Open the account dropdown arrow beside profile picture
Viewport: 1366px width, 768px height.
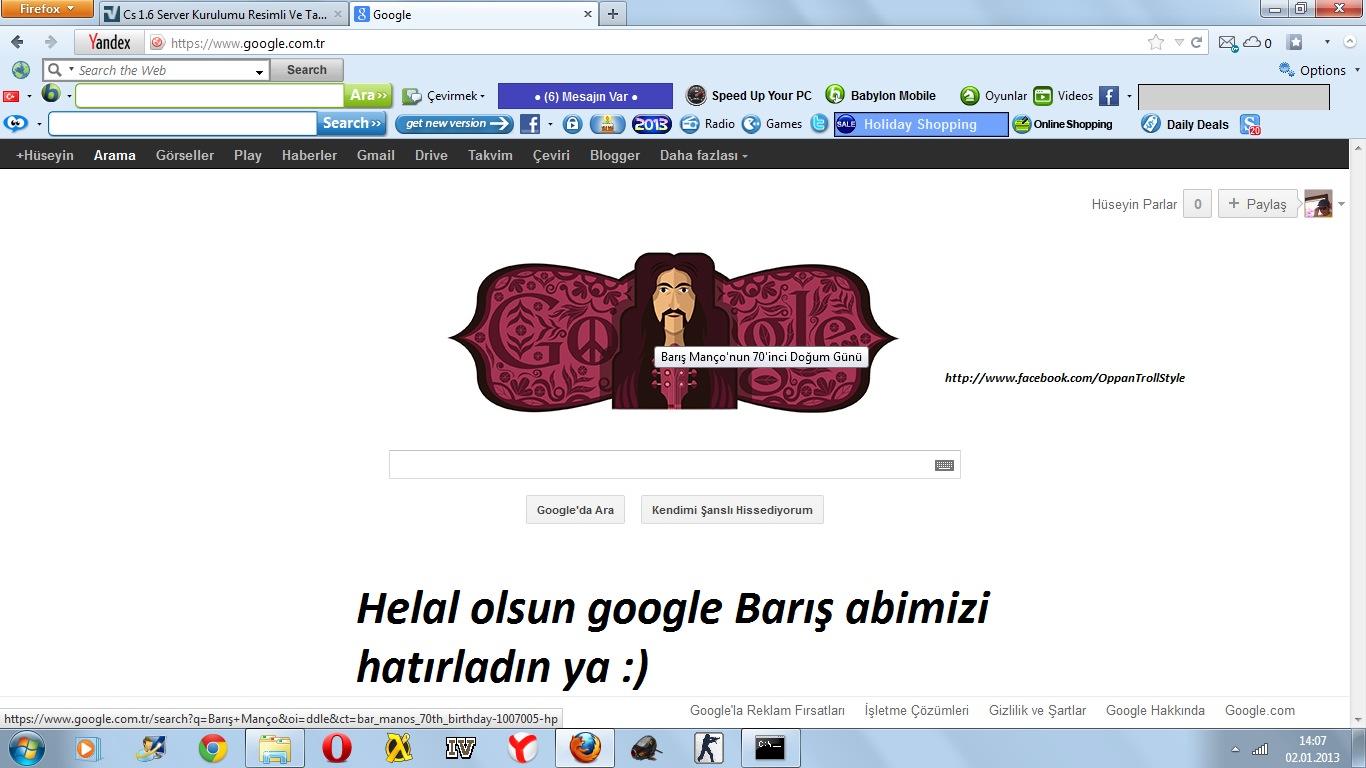pos(1341,204)
